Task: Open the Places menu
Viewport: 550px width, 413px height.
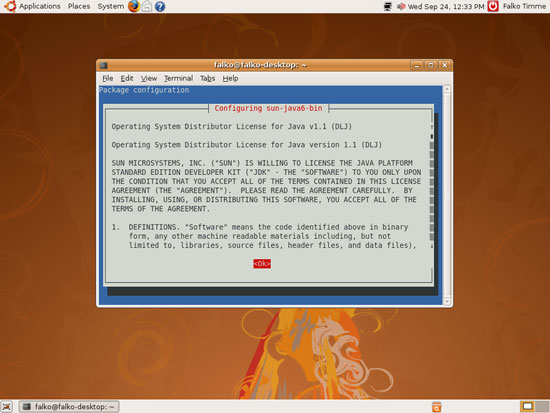Action: (x=79, y=6)
